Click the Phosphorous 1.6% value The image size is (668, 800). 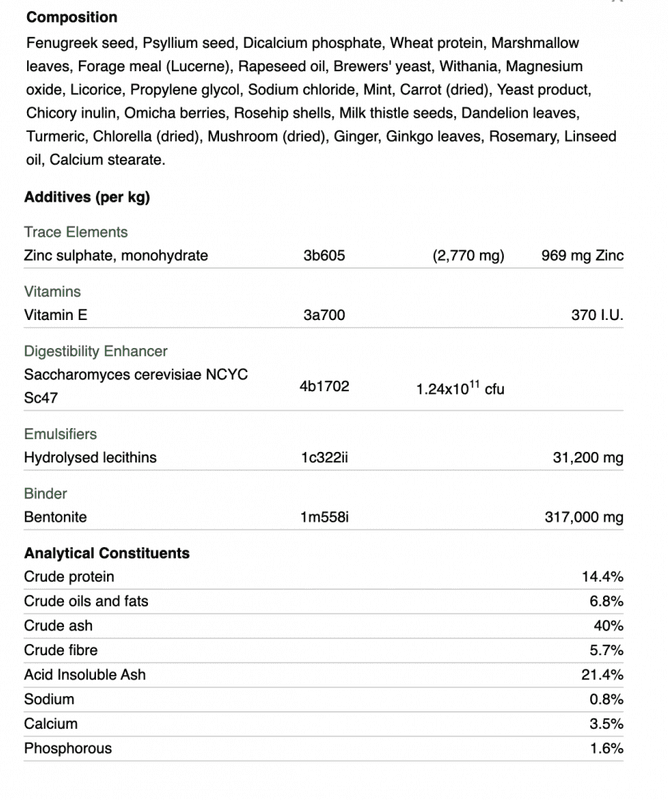[607, 748]
